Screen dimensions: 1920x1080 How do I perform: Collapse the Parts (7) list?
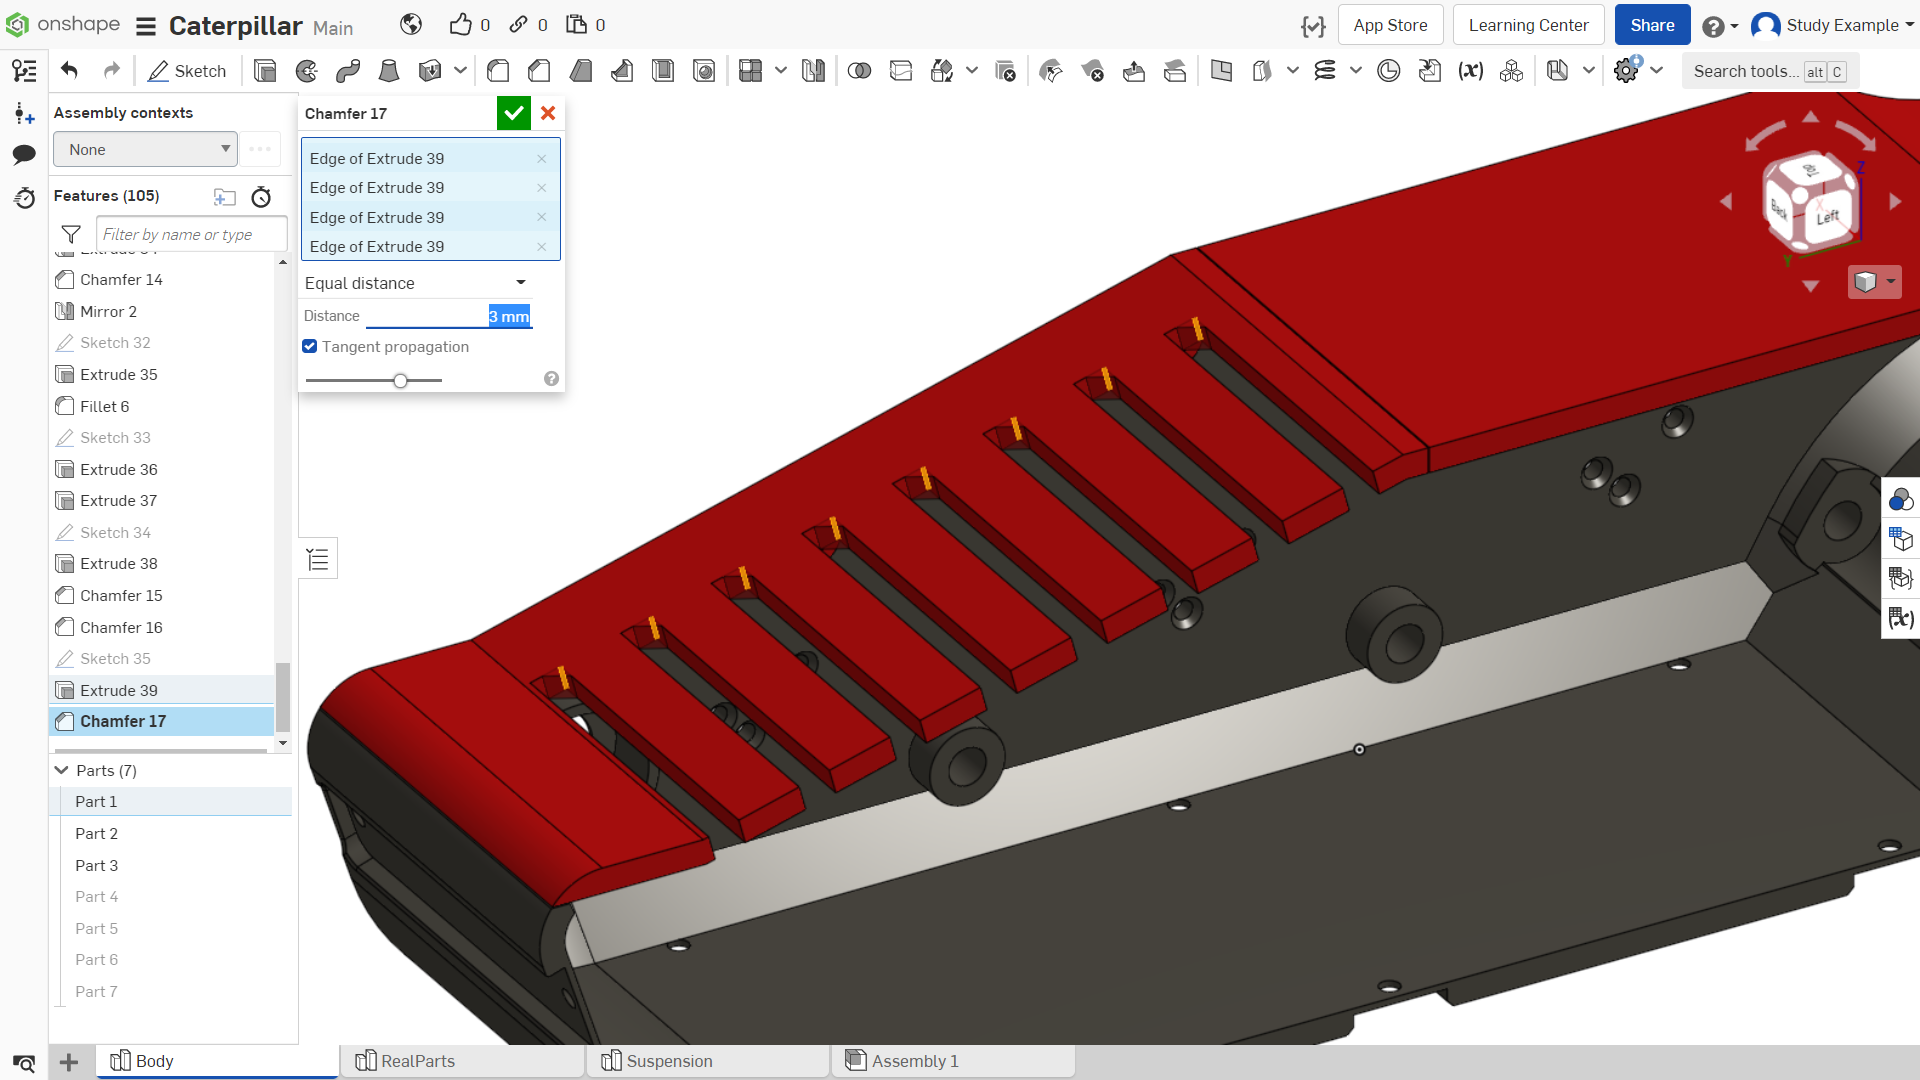click(62, 770)
